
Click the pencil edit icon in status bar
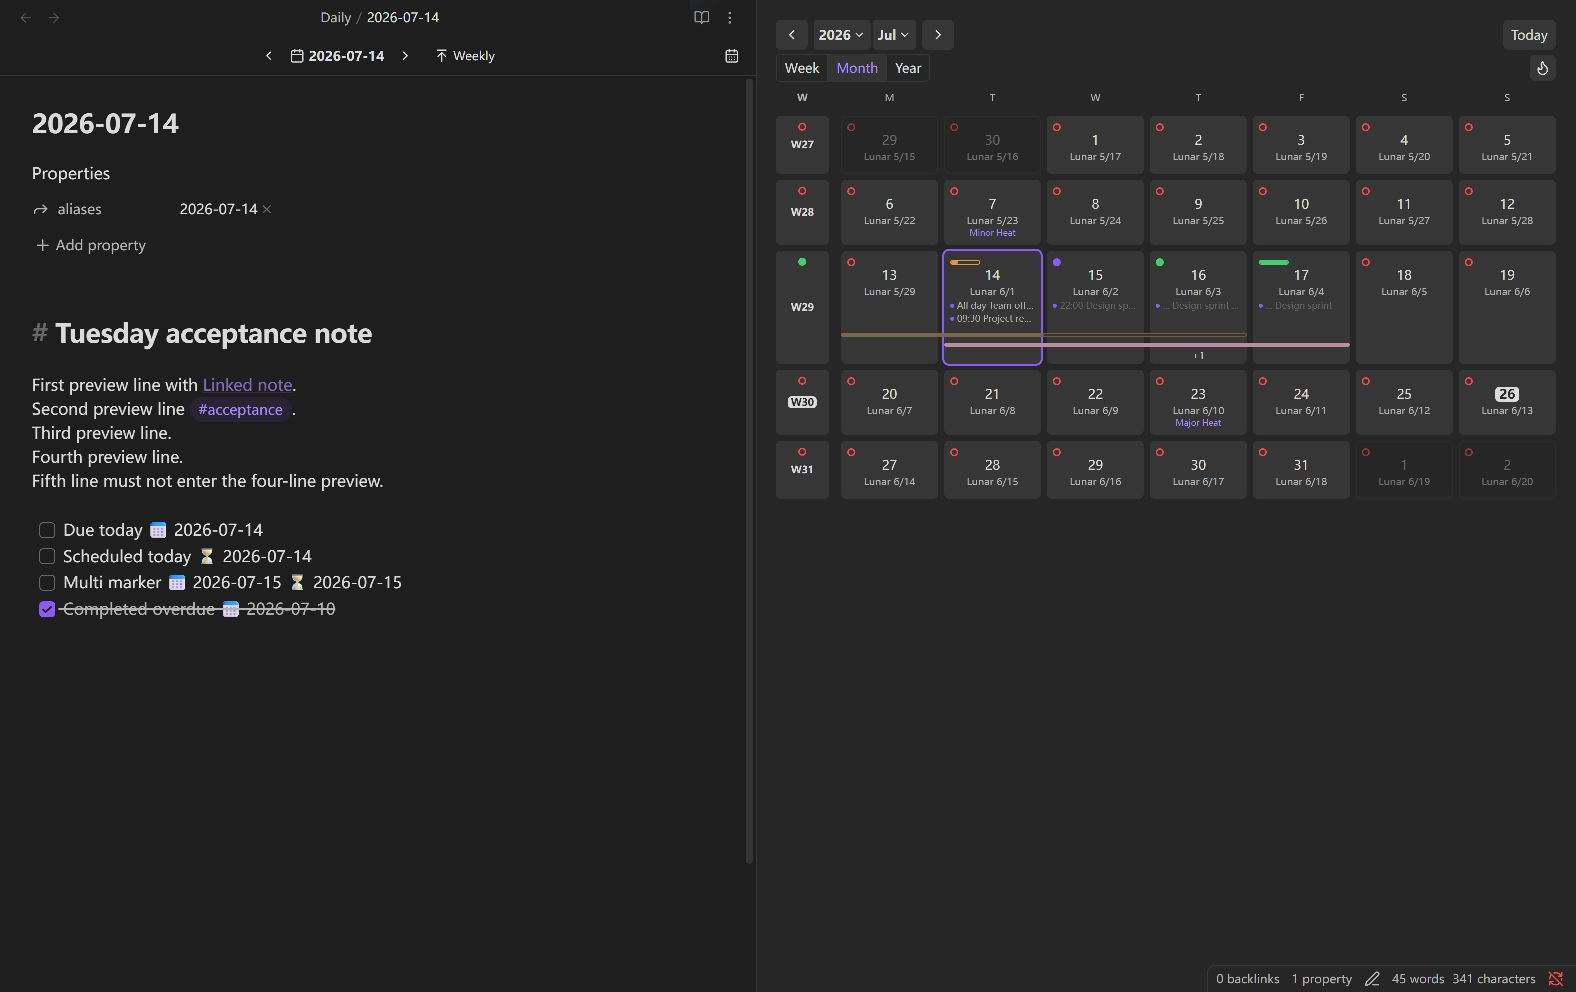click(x=1372, y=979)
